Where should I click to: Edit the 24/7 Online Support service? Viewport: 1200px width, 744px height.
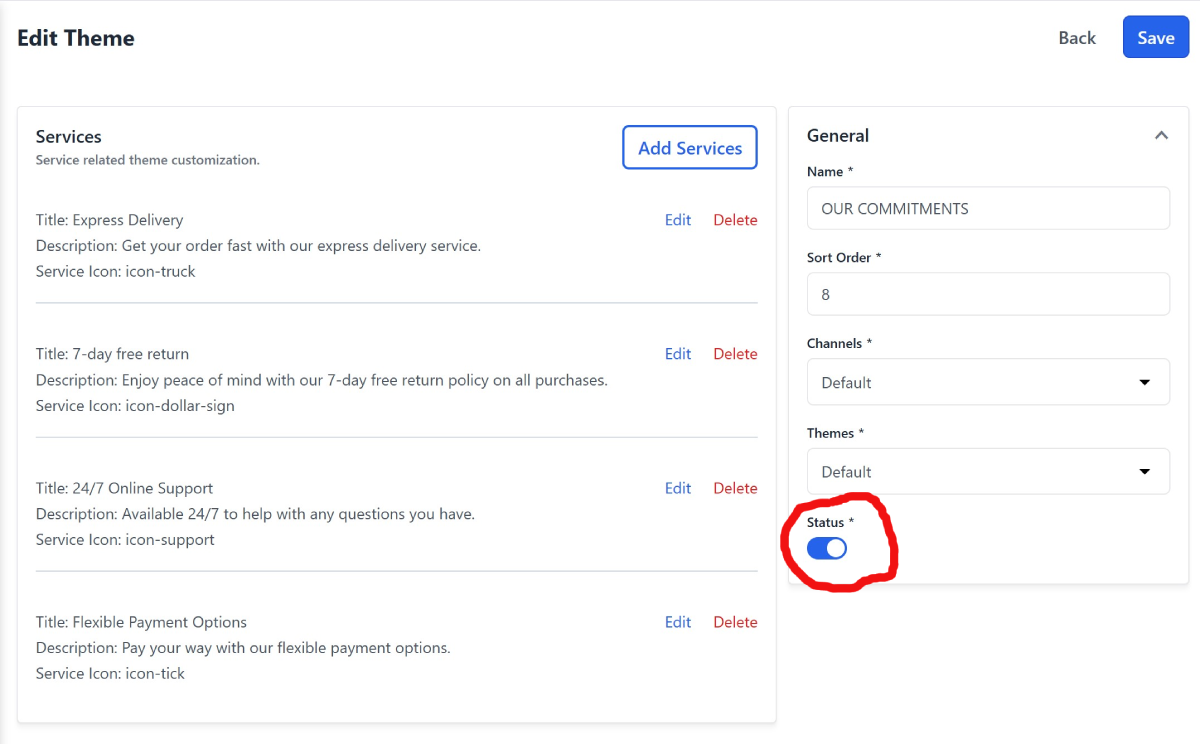[678, 488]
